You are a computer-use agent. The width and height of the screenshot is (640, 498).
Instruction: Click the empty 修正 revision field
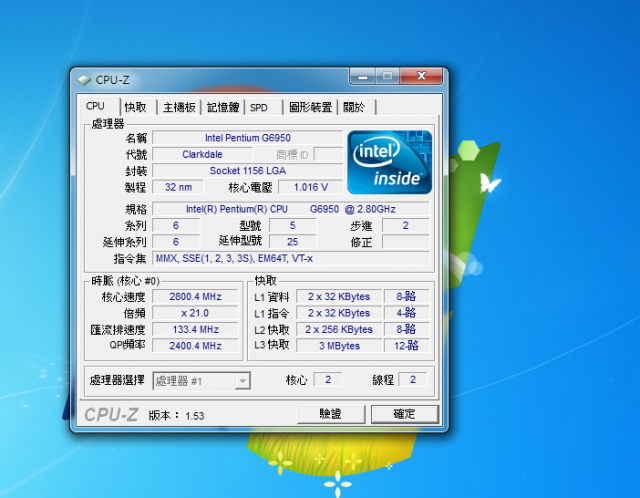405,242
